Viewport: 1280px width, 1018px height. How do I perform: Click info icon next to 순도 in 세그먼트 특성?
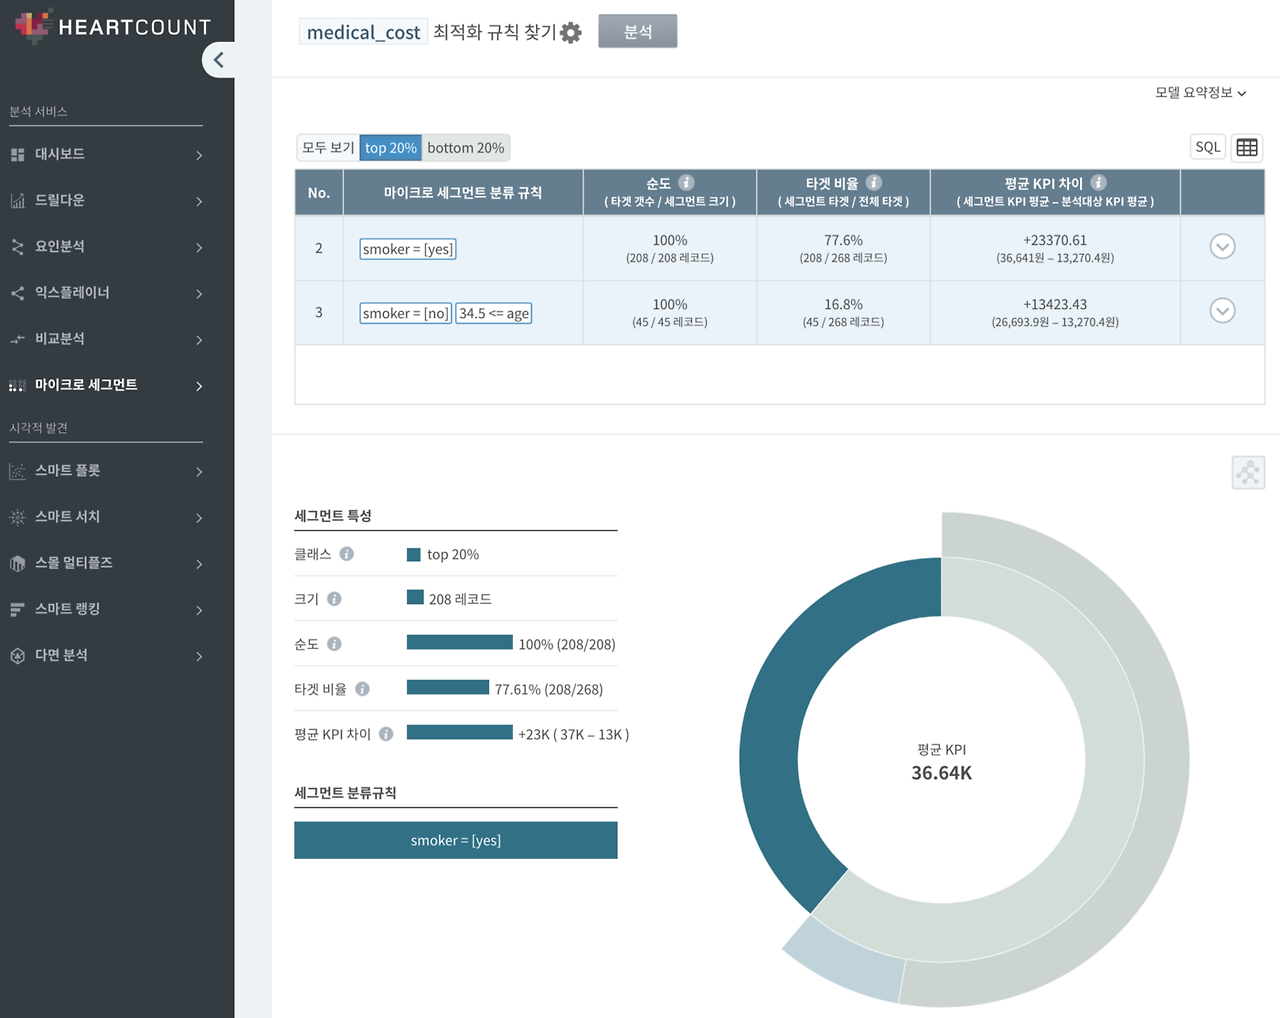pos(334,644)
